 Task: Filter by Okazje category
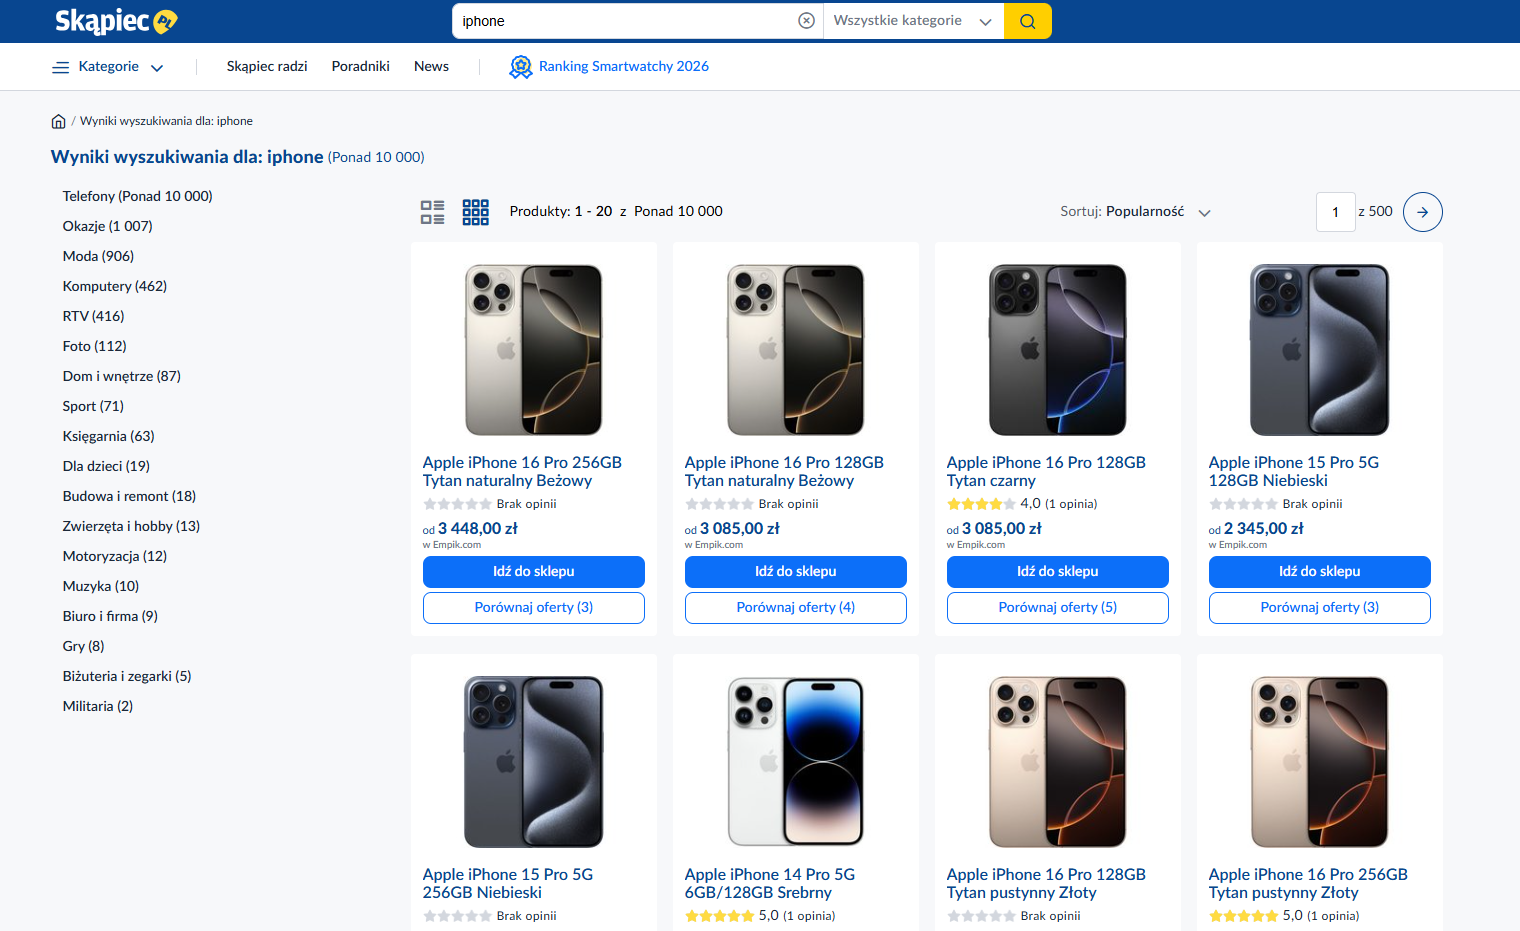[x=107, y=226]
